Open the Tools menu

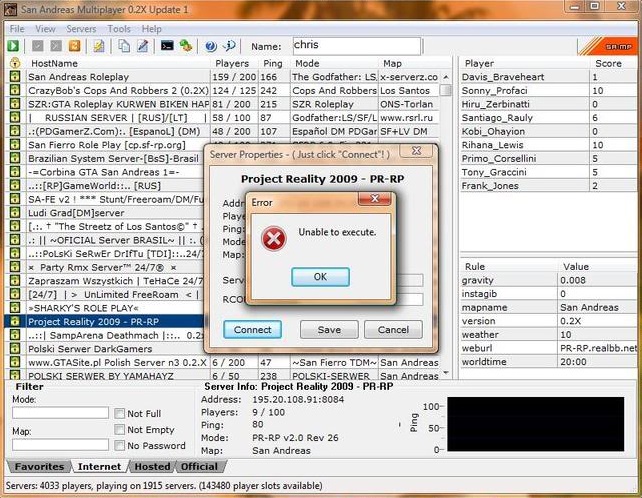pyautogui.click(x=119, y=29)
